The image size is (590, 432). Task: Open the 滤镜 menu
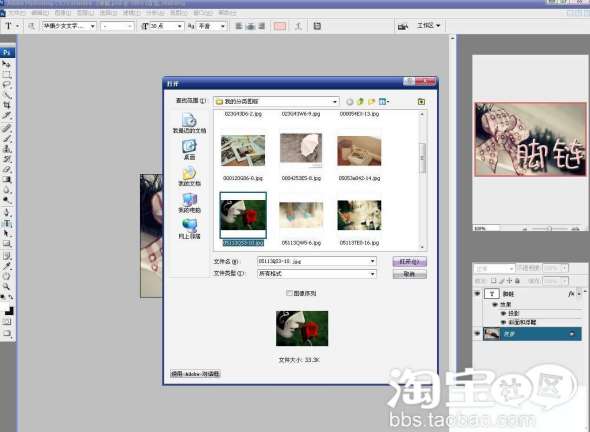click(132, 12)
